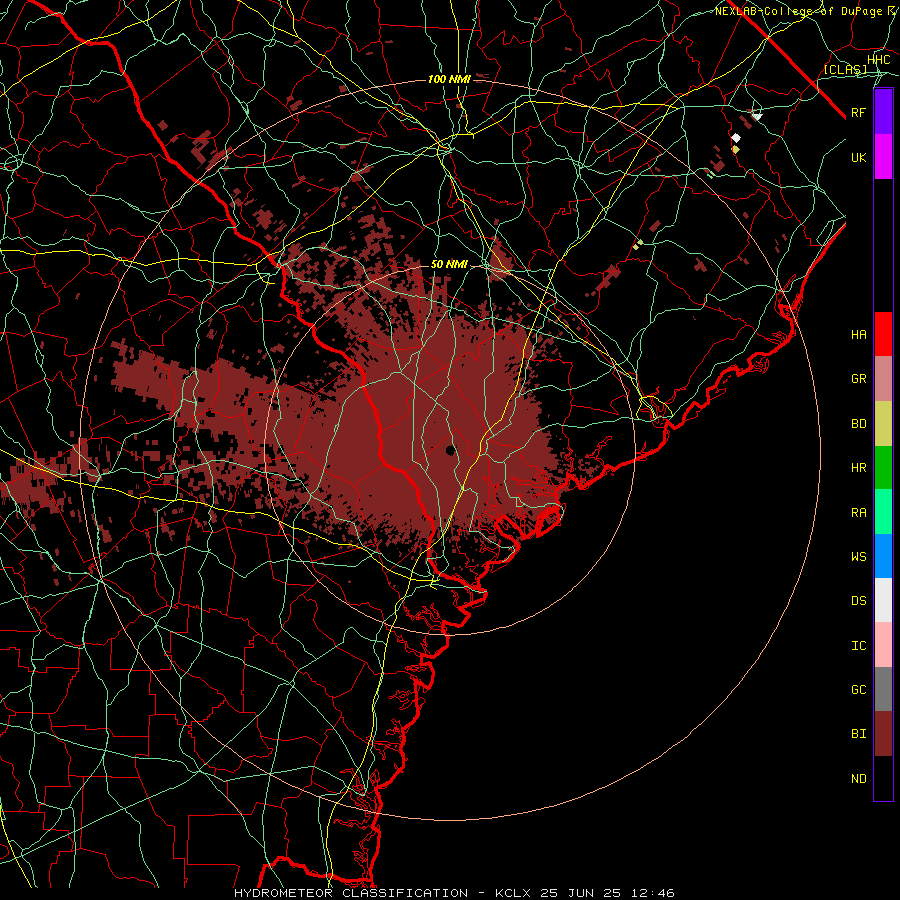900x900 pixels.
Task: Click the ND legend label
Action: coord(858,779)
